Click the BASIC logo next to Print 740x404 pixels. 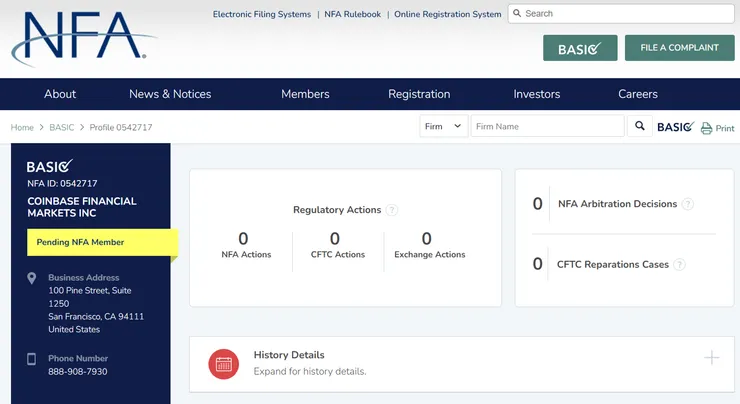(675, 127)
